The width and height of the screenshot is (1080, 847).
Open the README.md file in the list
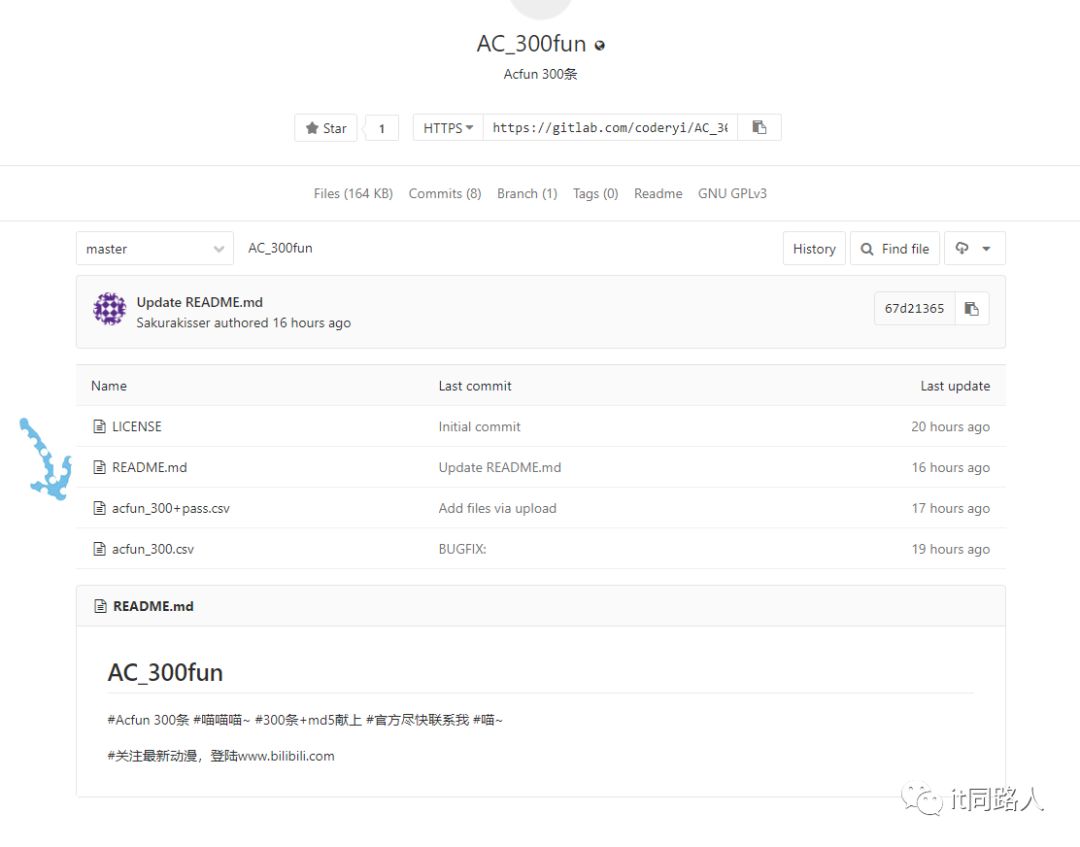pos(149,467)
